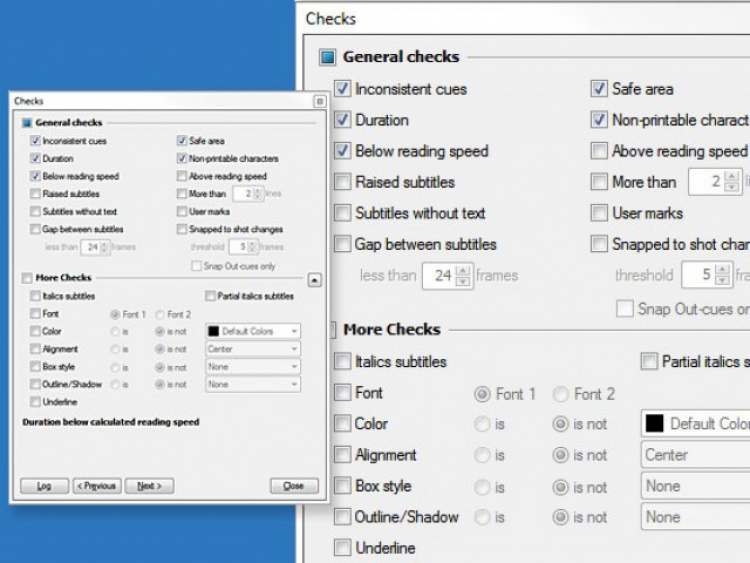This screenshot has height=563, width=750.
Task: Uncheck Non-printable characters in the small dialog
Action: (x=181, y=158)
